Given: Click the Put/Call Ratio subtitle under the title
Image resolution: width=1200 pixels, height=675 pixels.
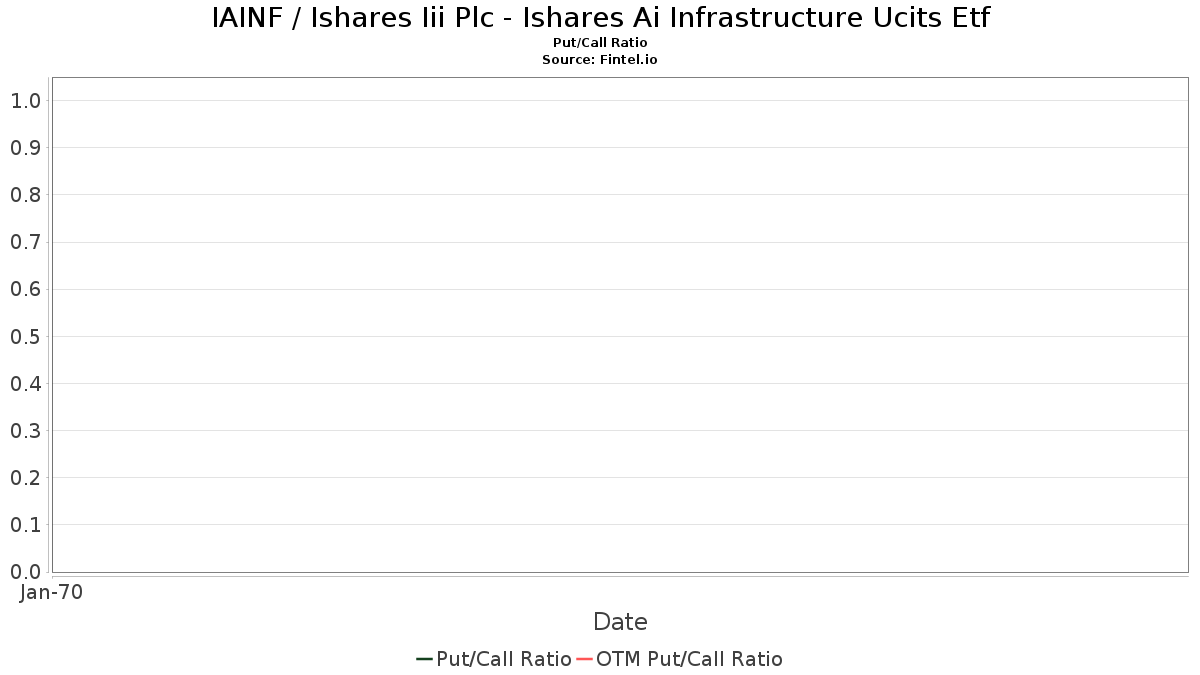Looking at the screenshot, I should tap(600, 43).
